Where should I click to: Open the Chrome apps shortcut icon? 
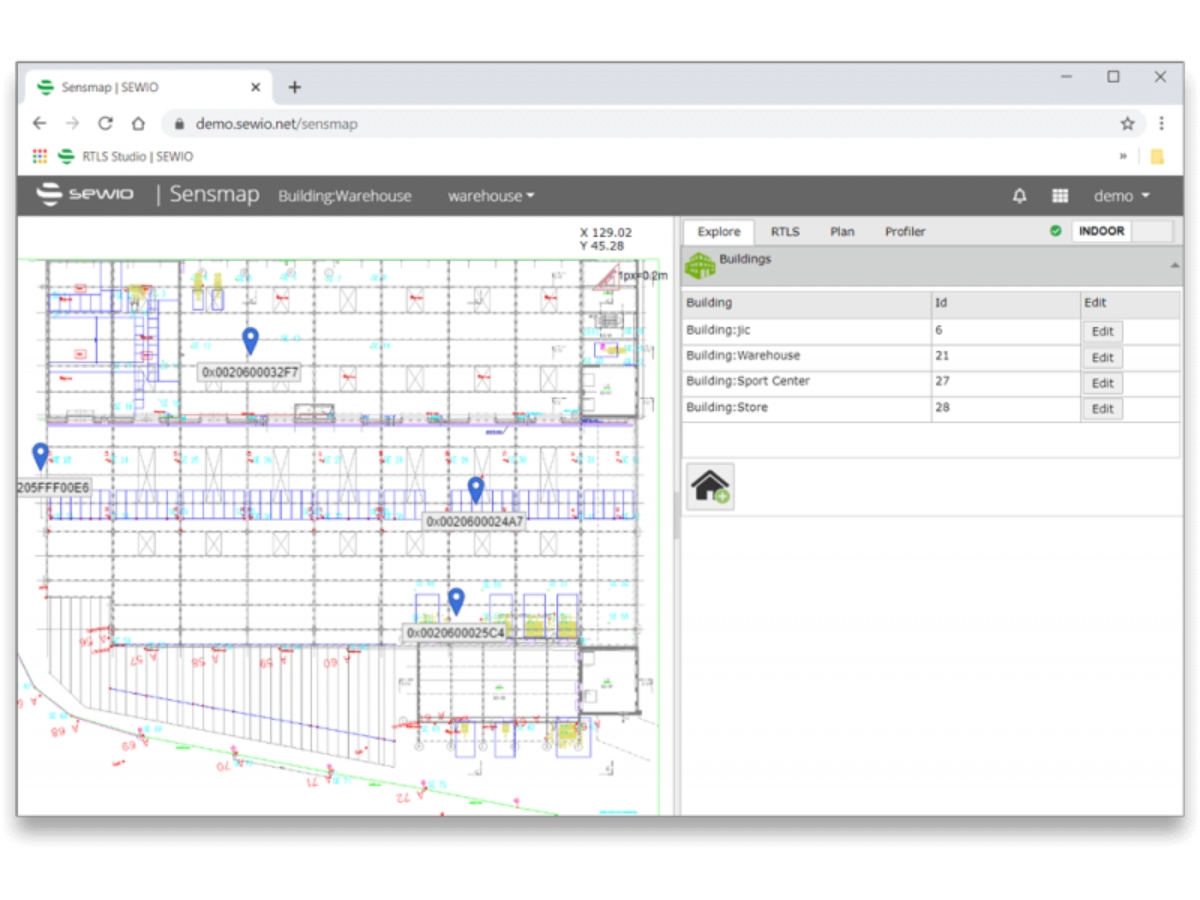39,156
